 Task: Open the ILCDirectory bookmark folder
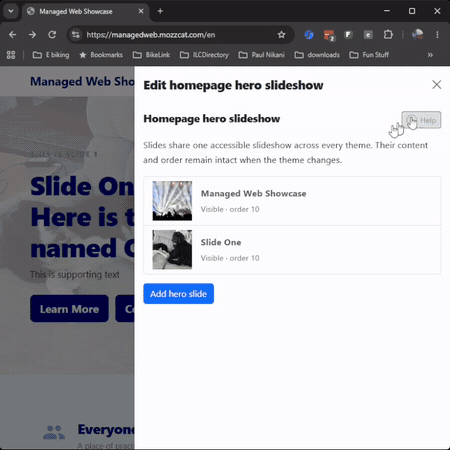[x=204, y=55]
